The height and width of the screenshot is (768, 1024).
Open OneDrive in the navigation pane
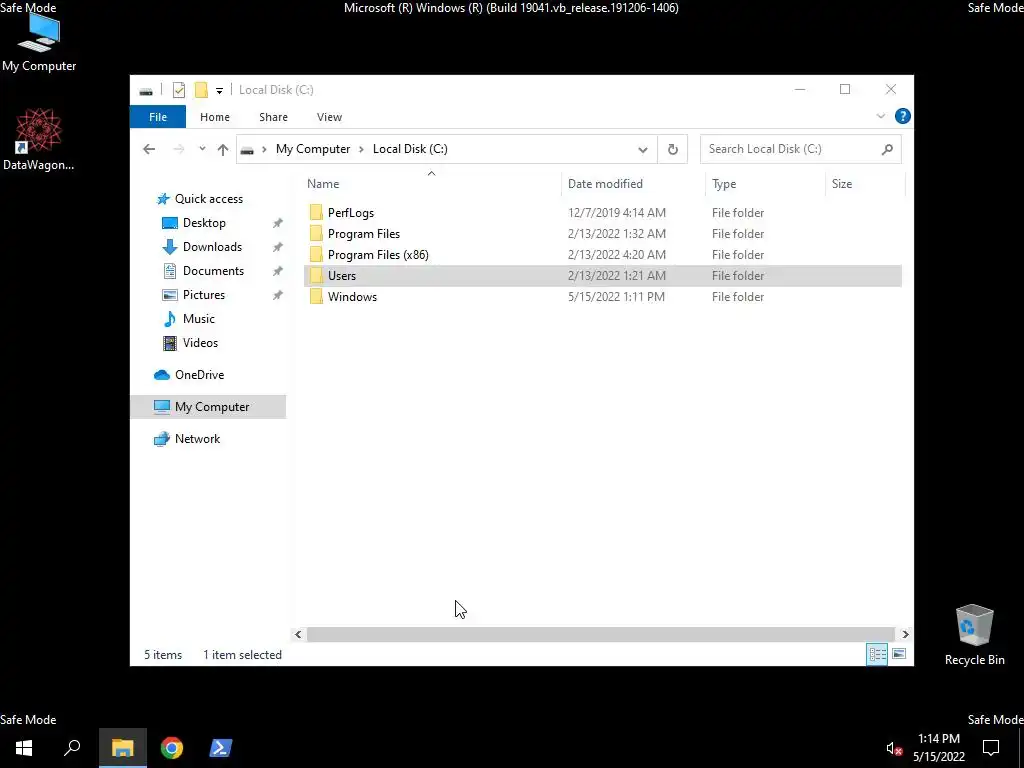(189, 375)
